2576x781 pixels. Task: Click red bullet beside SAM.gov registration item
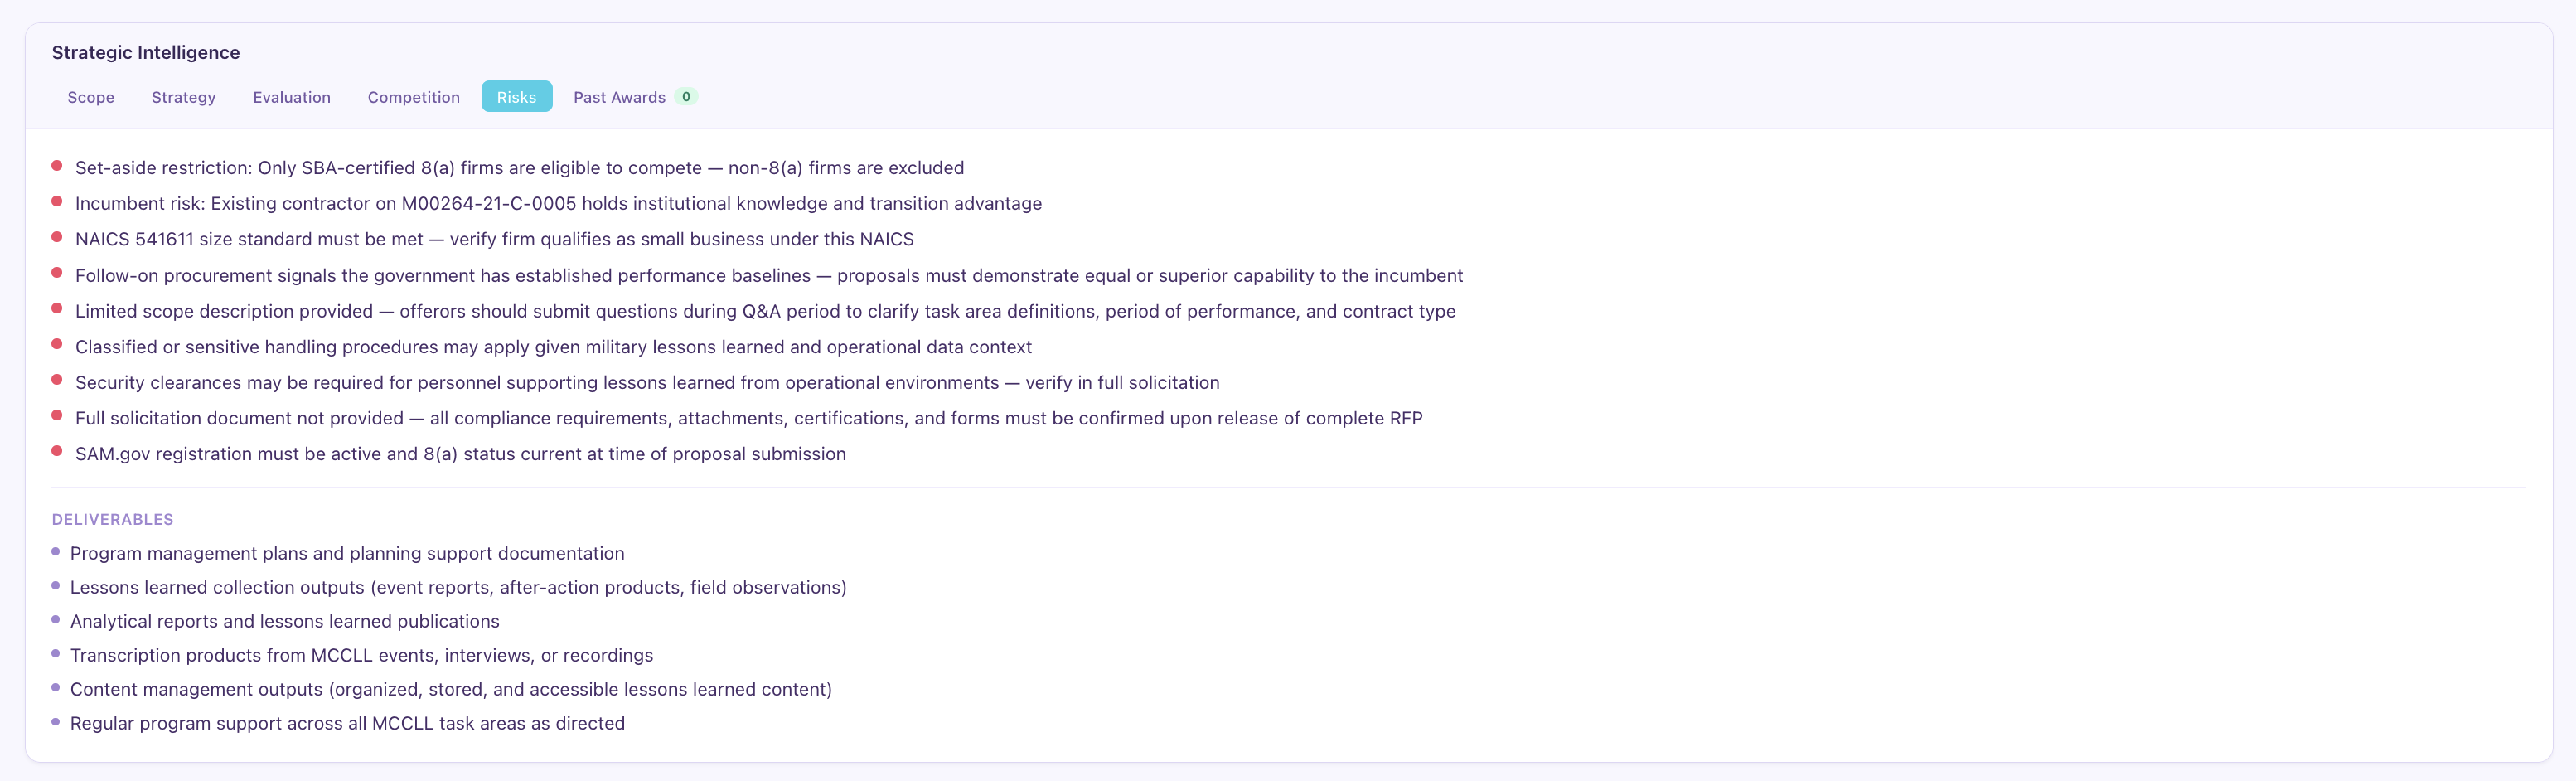(x=57, y=451)
